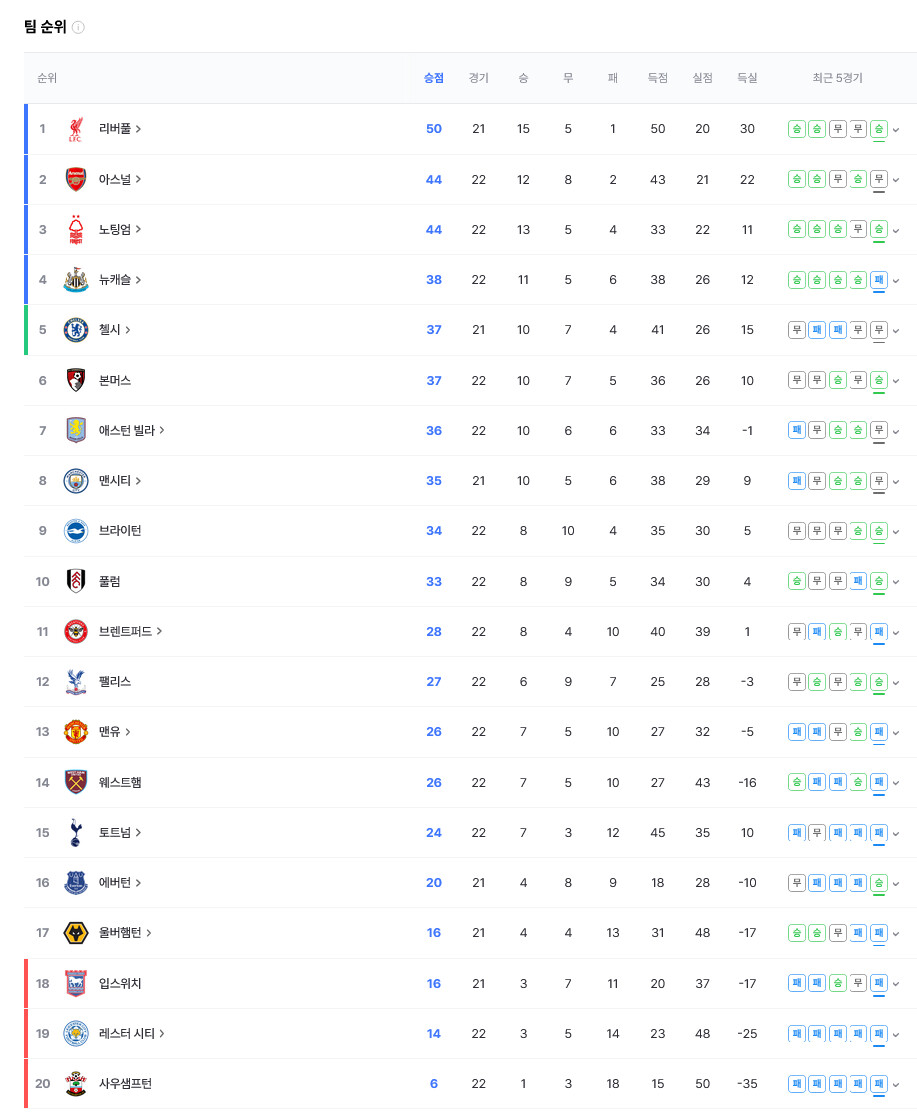Open the 애스턴 빌라 team link
Screen dimensions: 917x1117
coord(131,430)
